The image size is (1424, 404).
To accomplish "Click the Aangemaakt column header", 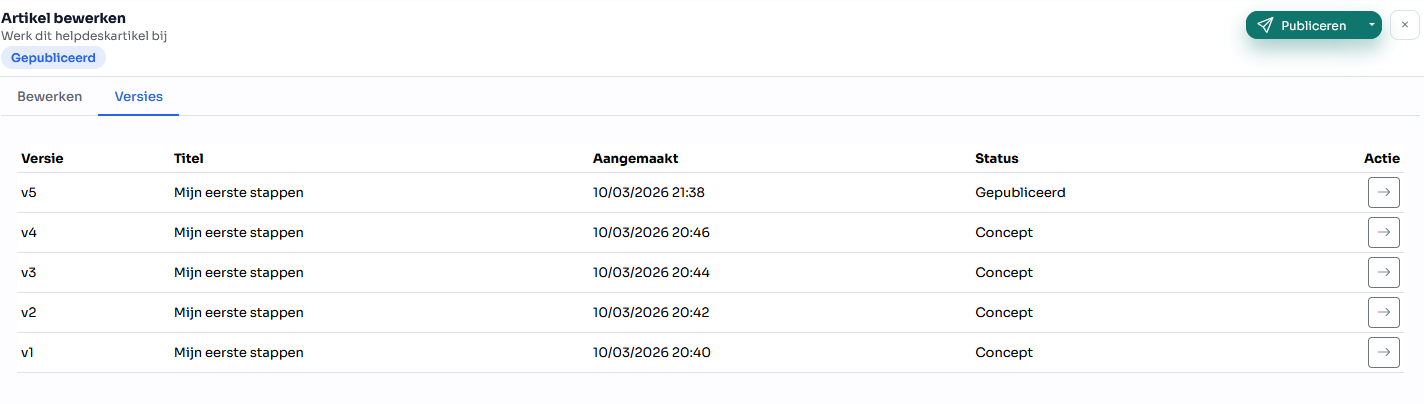I will pos(636,158).
